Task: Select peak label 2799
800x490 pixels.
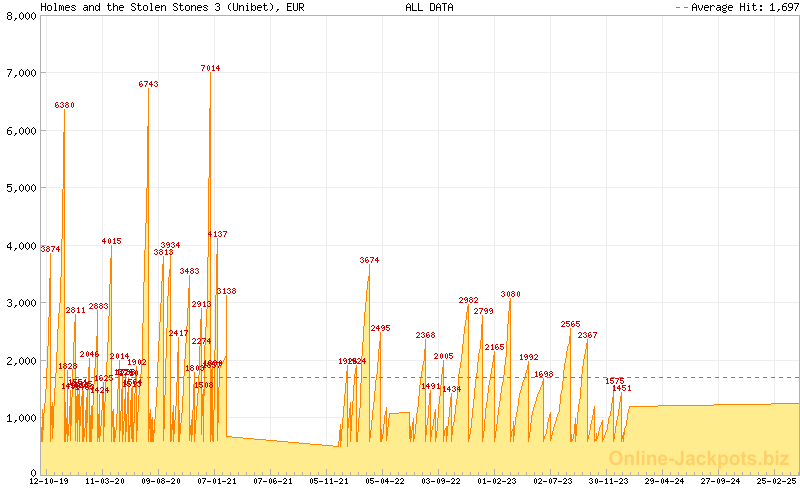Action: tap(484, 311)
